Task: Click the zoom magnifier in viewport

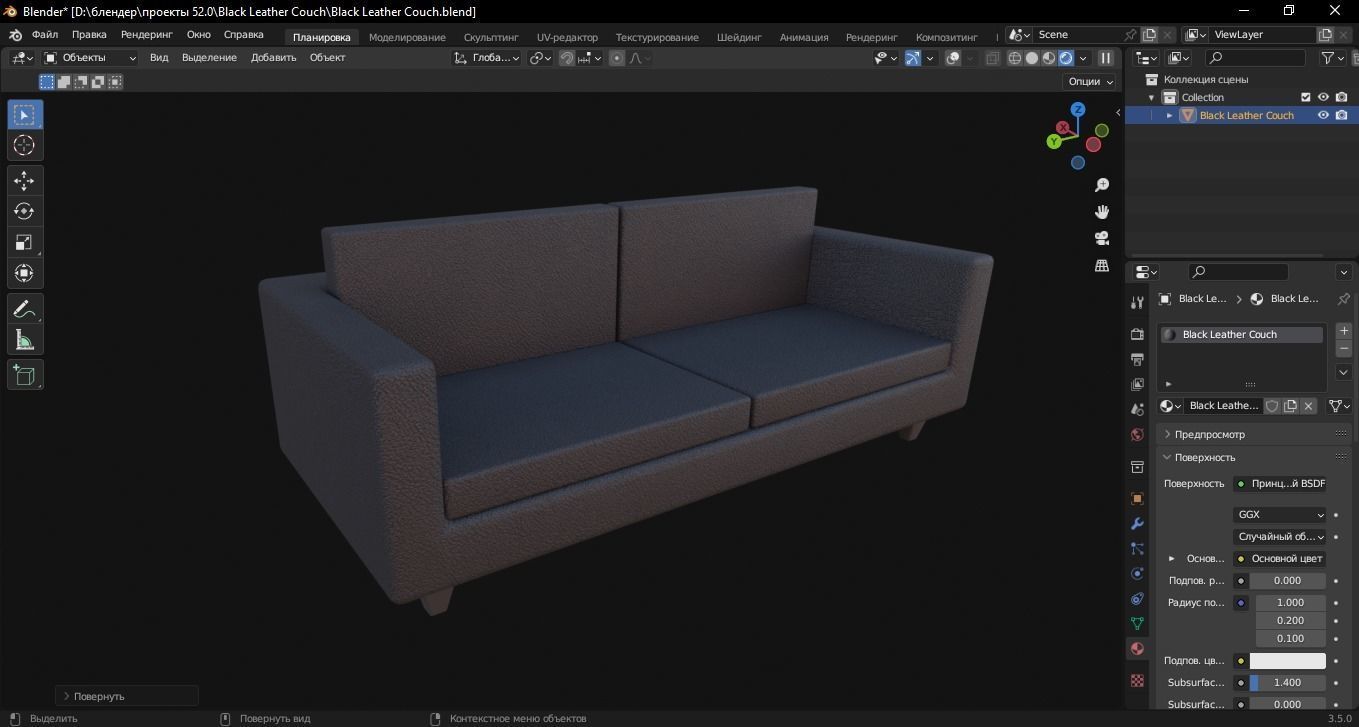Action: point(1102,185)
